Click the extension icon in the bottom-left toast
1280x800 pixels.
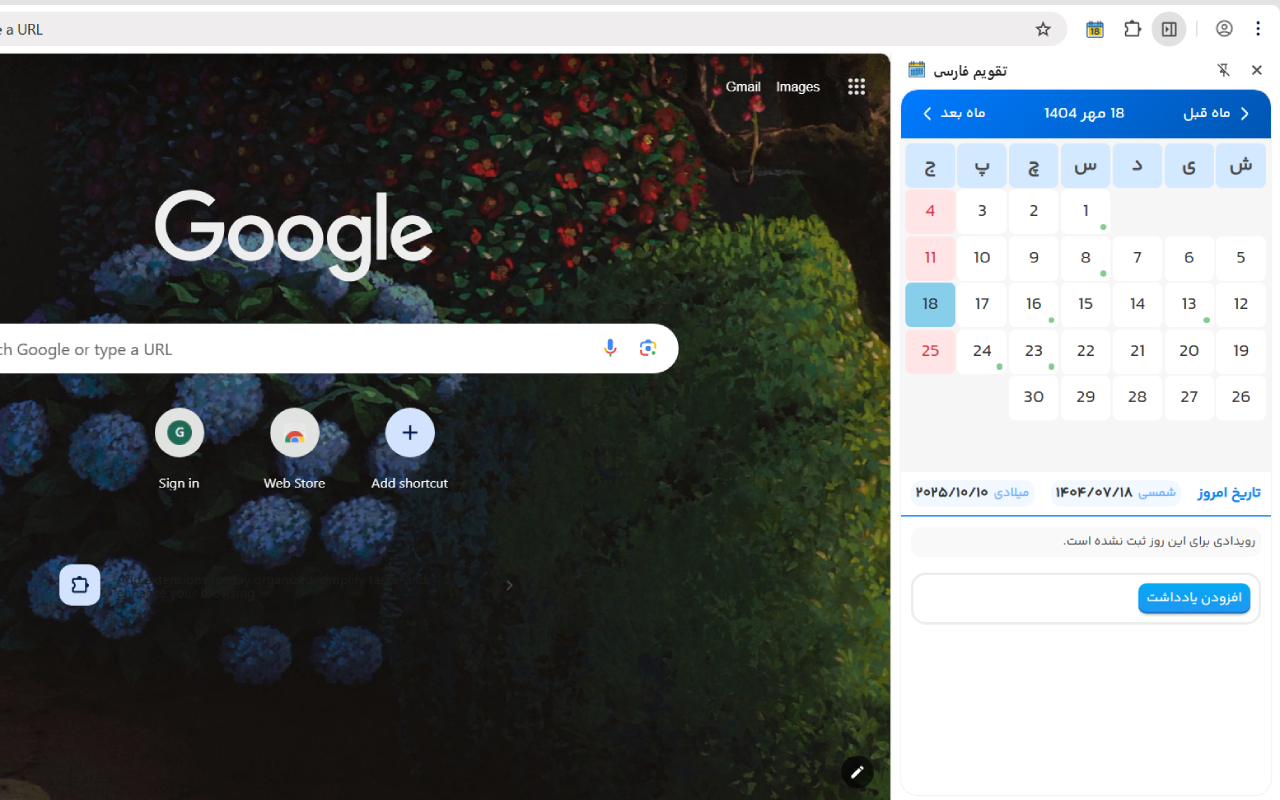(79, 585)
